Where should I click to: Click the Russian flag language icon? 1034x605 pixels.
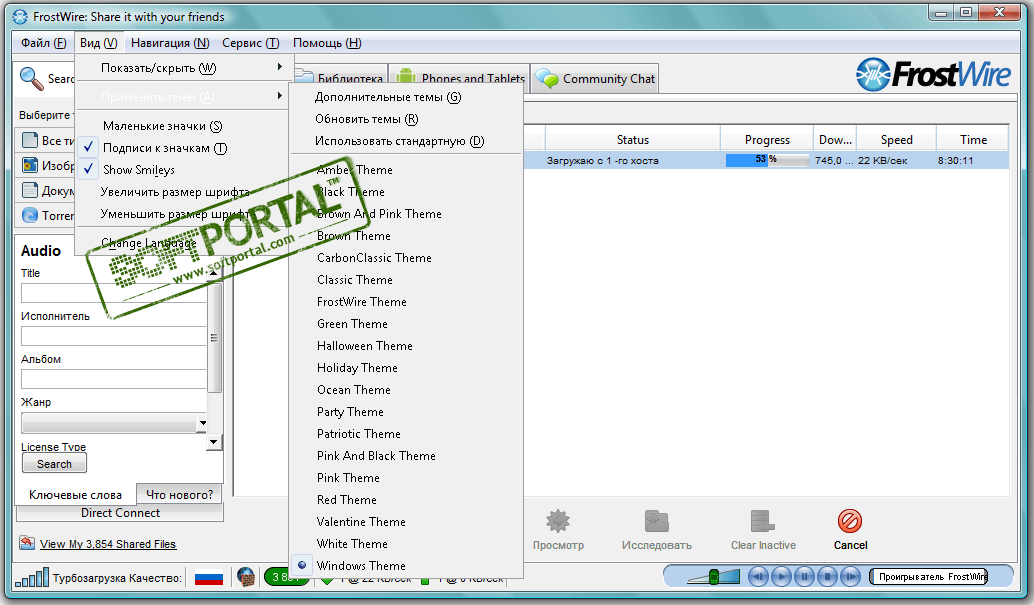(209, 578)
